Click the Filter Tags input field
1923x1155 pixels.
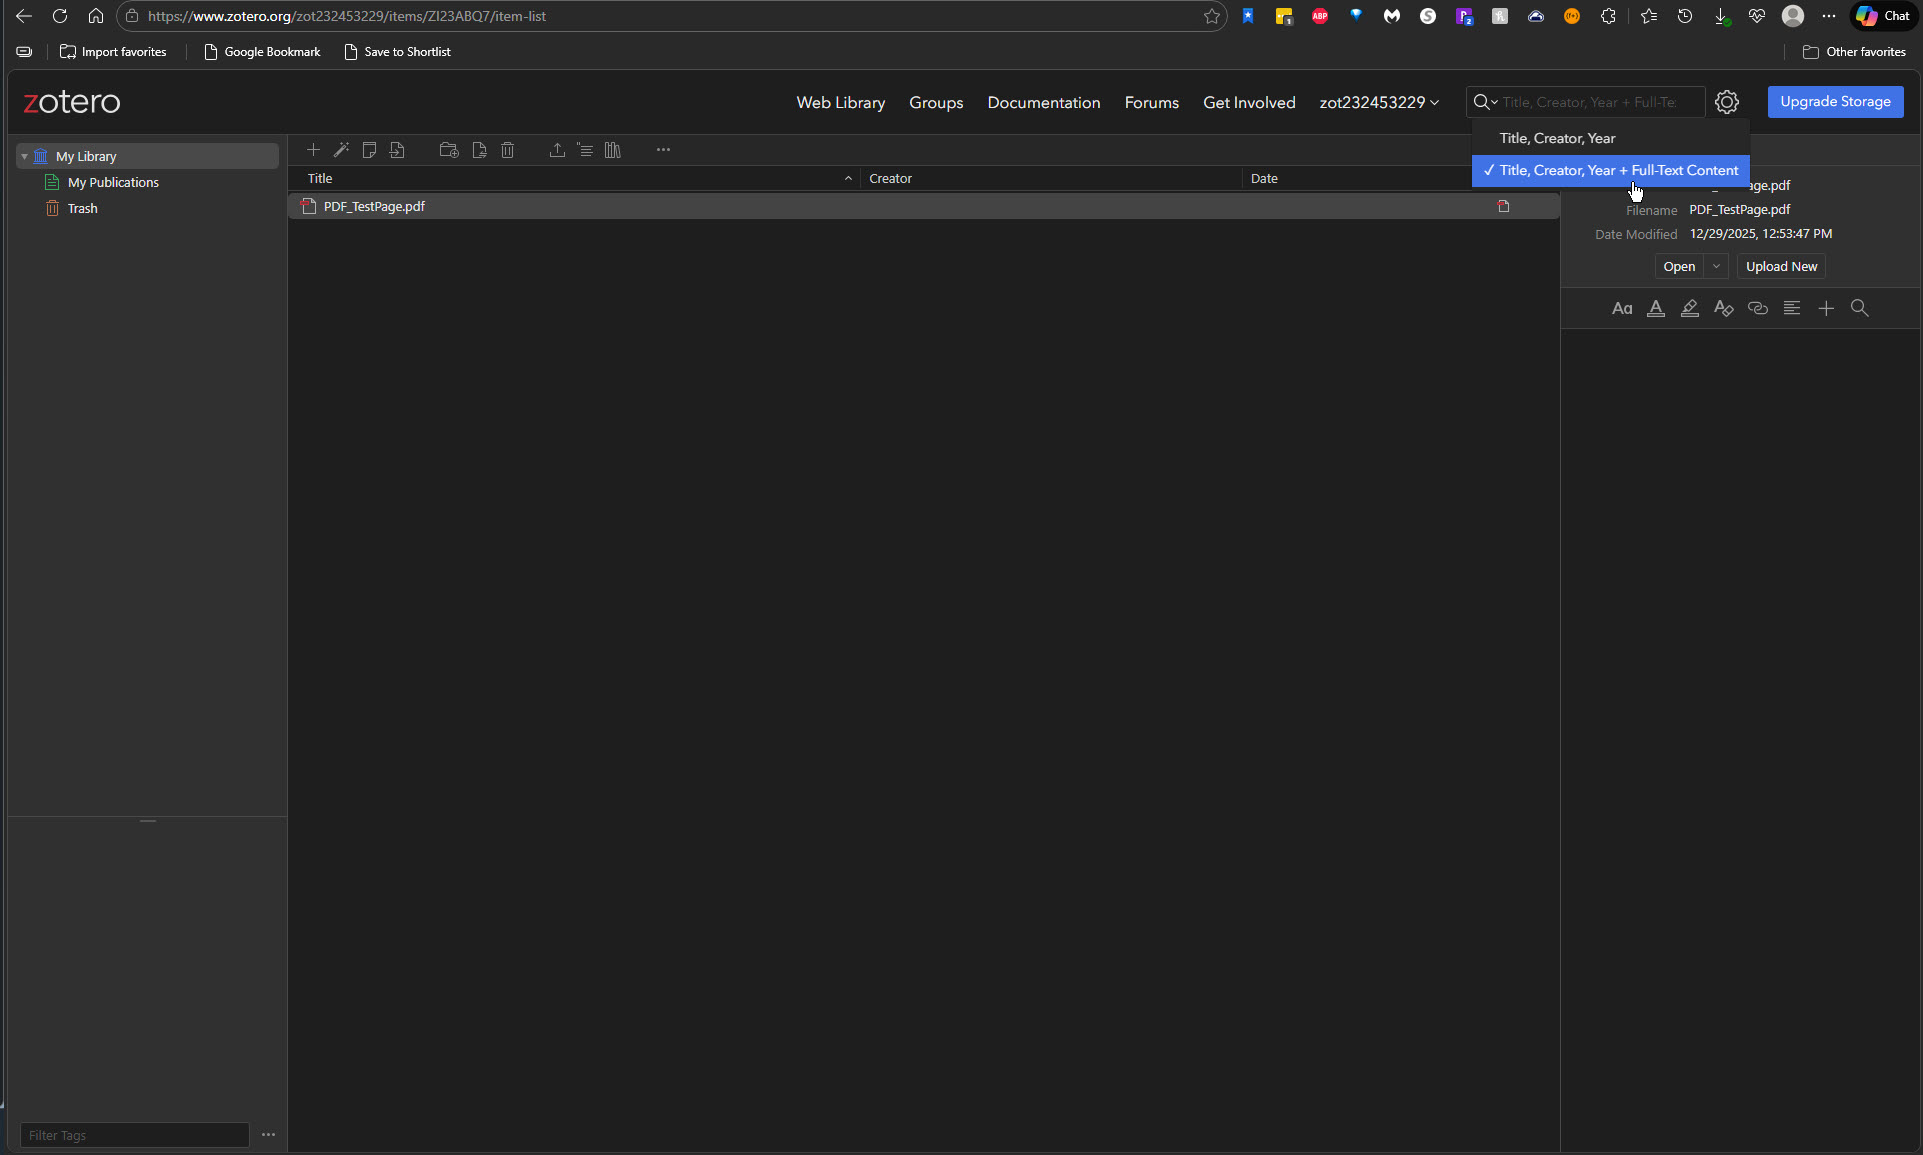(x=134, y=1135)
